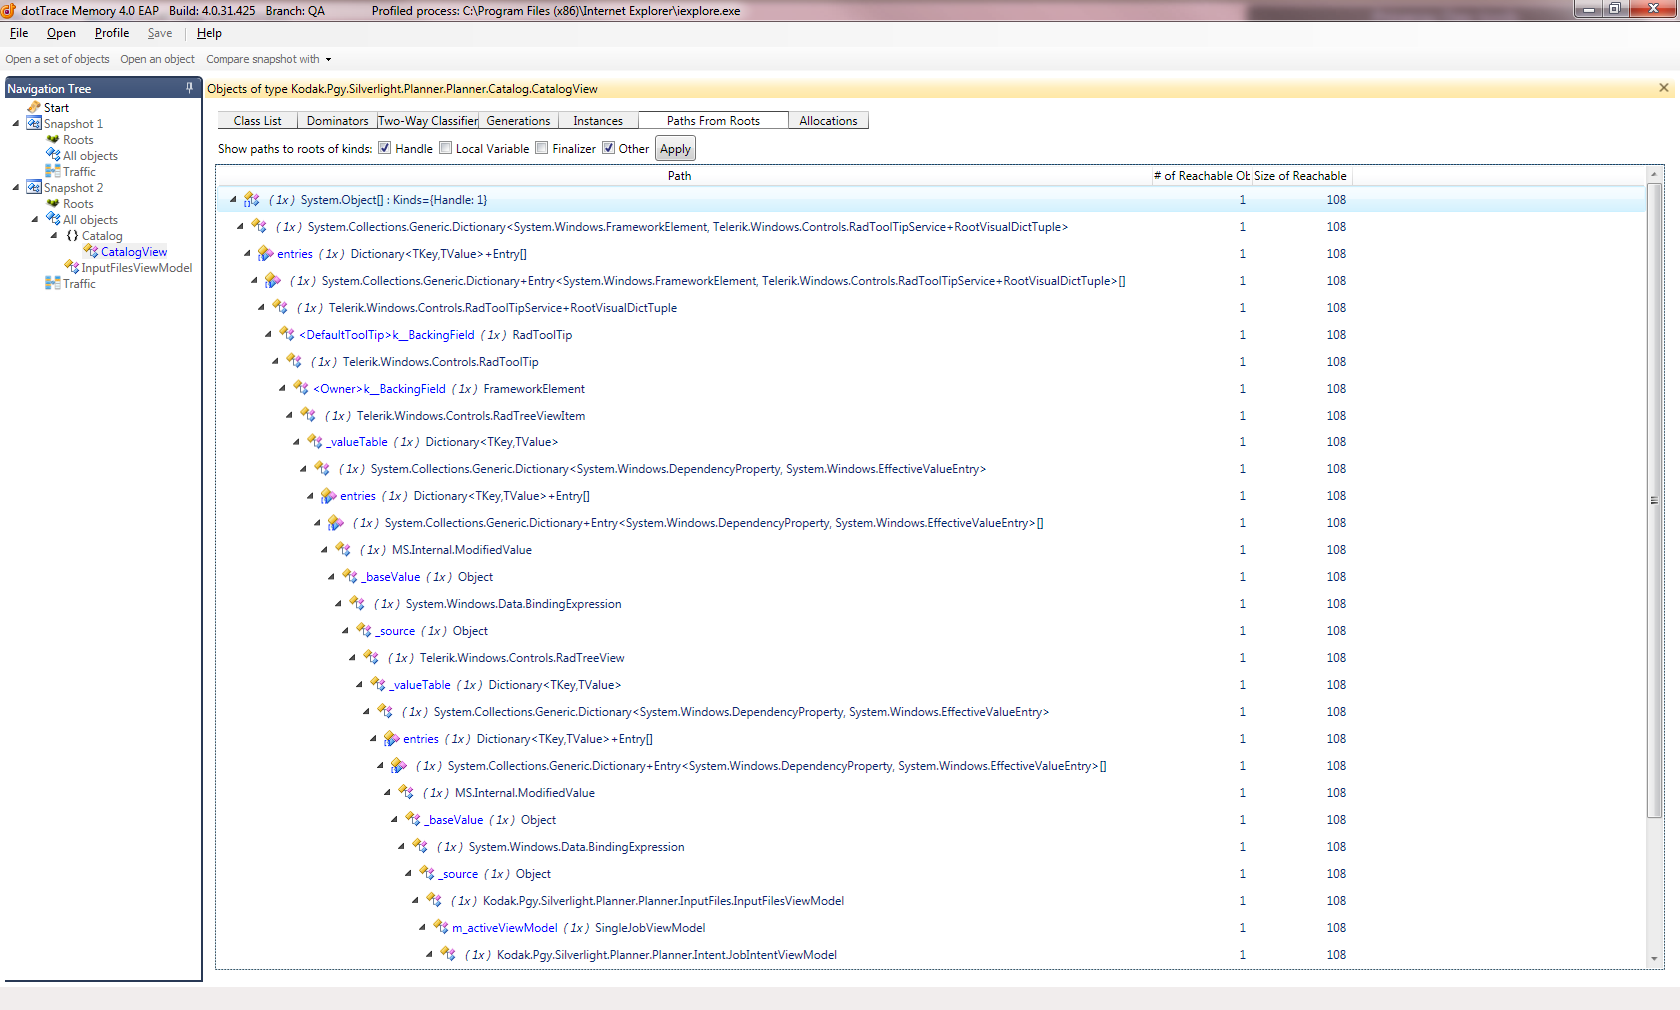The width and height of the screenshot is (1680, 1010).
Task: Click the System.Object[] root path icon
Action: coord(251,200)
